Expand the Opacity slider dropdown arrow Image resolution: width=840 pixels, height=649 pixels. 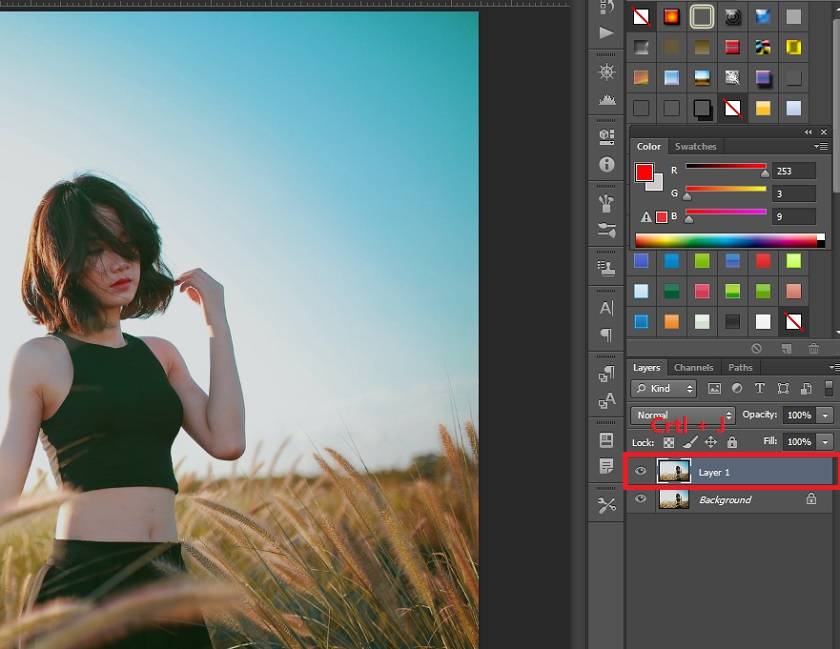pos(825,415)
